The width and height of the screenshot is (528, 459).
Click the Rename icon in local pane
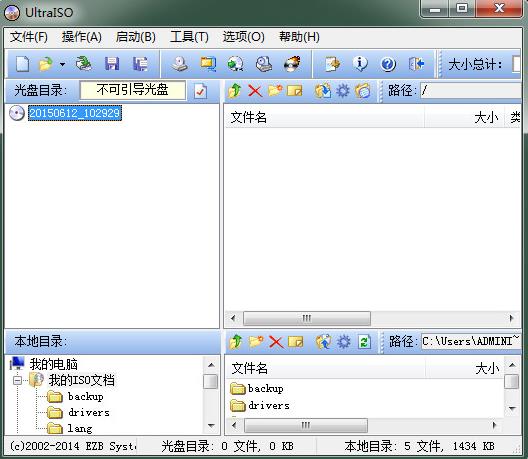coord(296,342)
